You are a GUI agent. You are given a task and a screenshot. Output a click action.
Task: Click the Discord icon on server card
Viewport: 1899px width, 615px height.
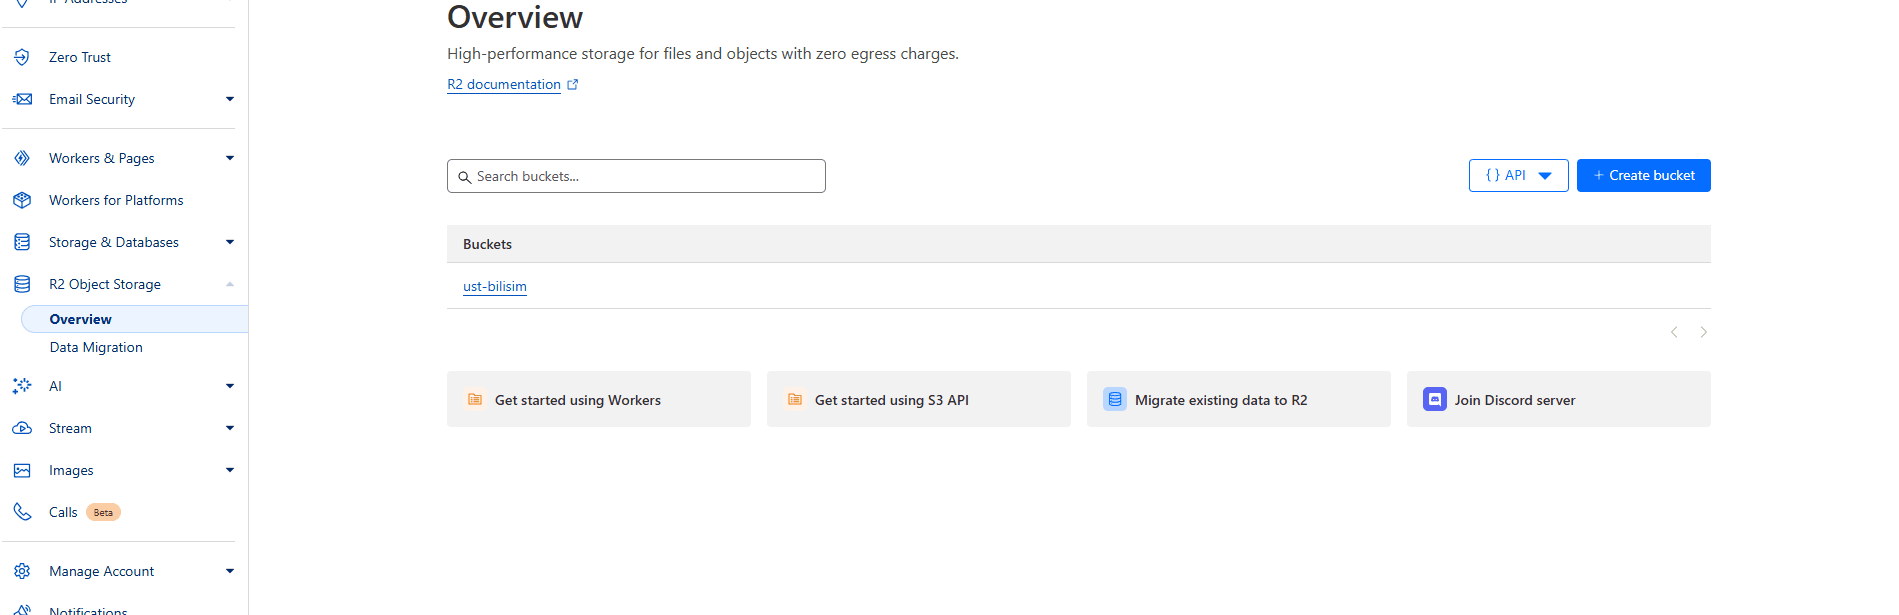point(1434,400)
